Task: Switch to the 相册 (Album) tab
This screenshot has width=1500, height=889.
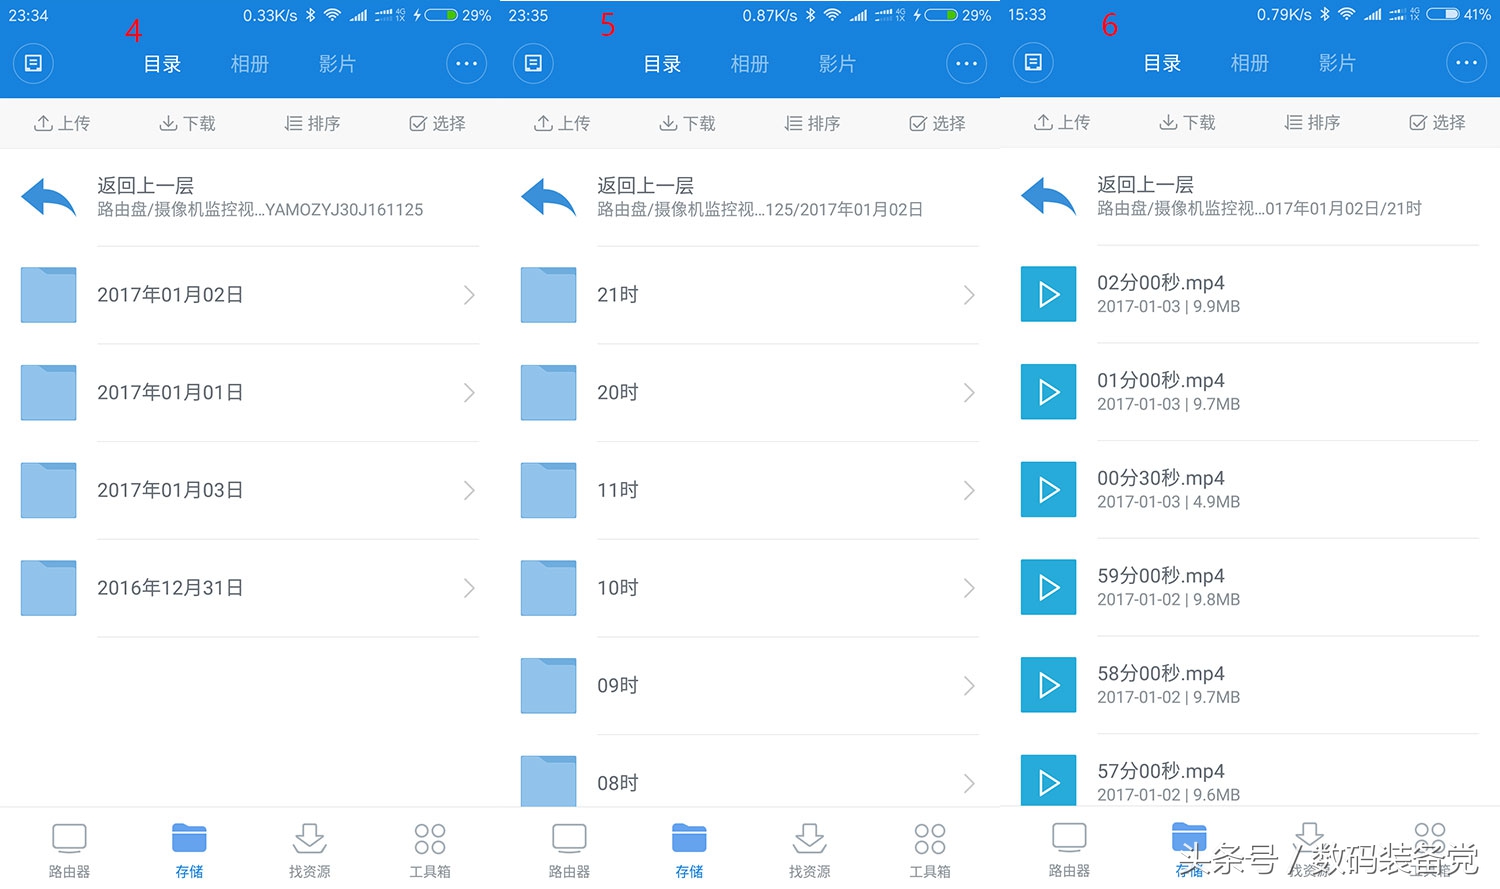Action: click(249, 63)
